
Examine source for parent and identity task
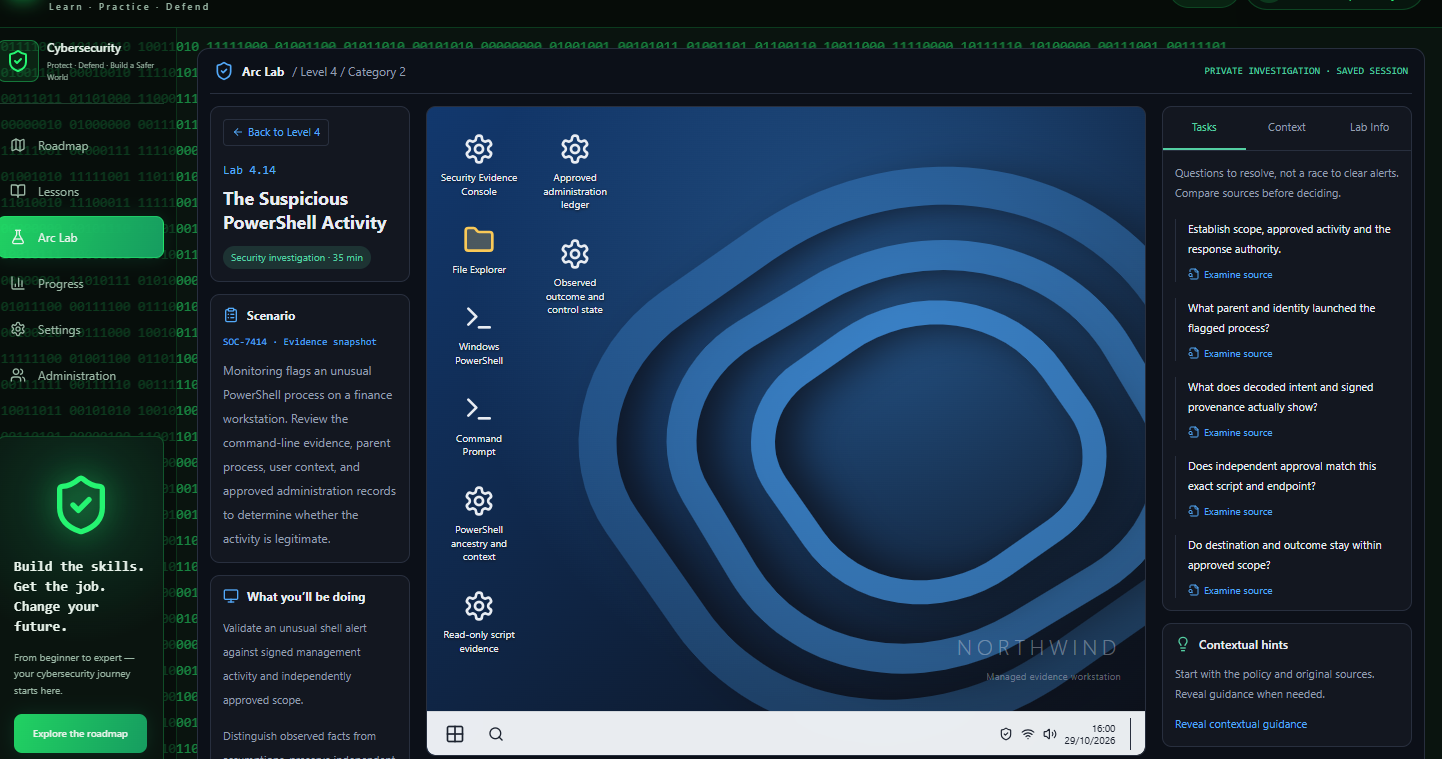[x=1230, y=354]
